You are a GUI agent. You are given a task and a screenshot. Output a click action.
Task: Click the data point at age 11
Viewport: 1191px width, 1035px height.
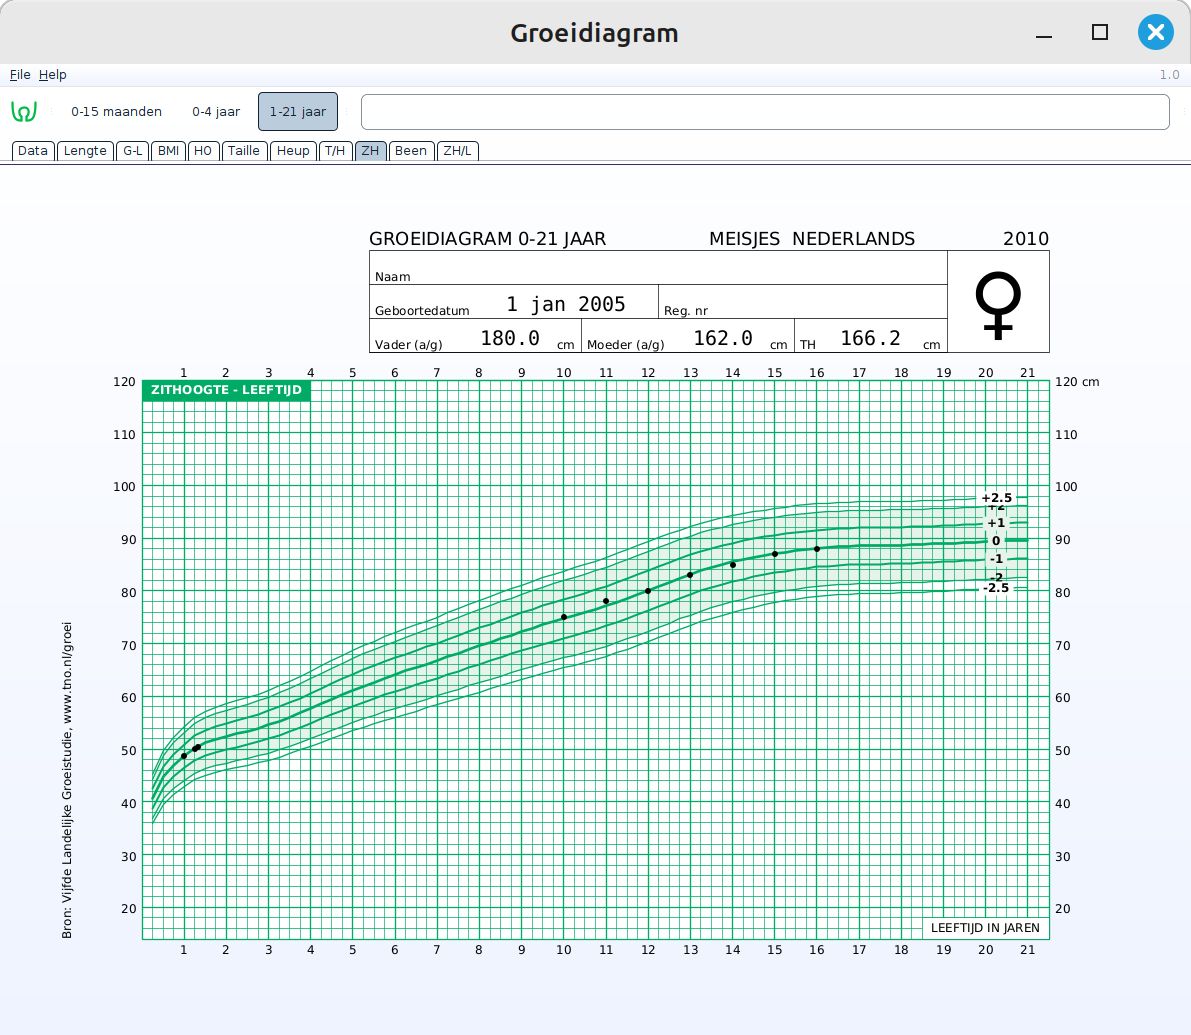point(606,601)
